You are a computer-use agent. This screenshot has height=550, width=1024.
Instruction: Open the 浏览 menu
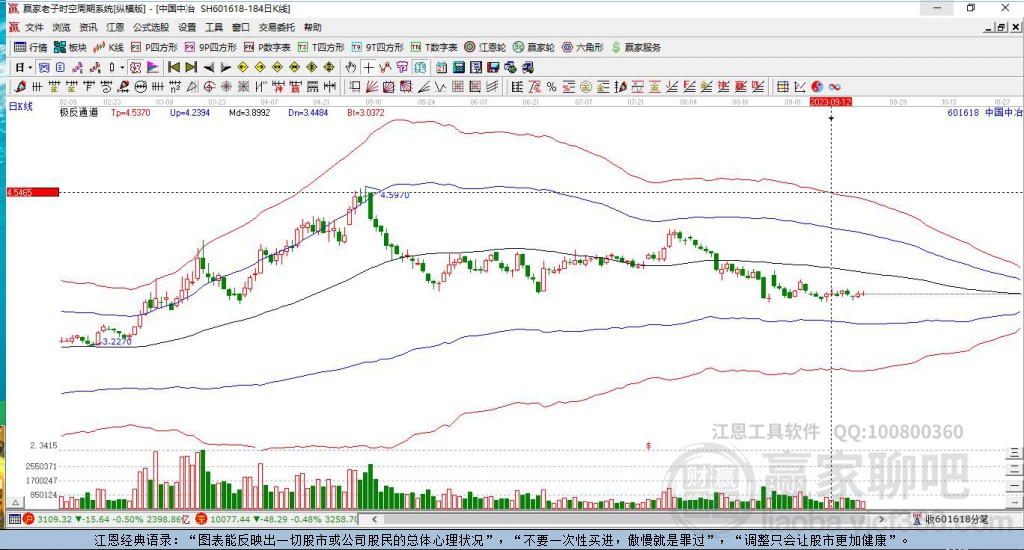point(61,27)
